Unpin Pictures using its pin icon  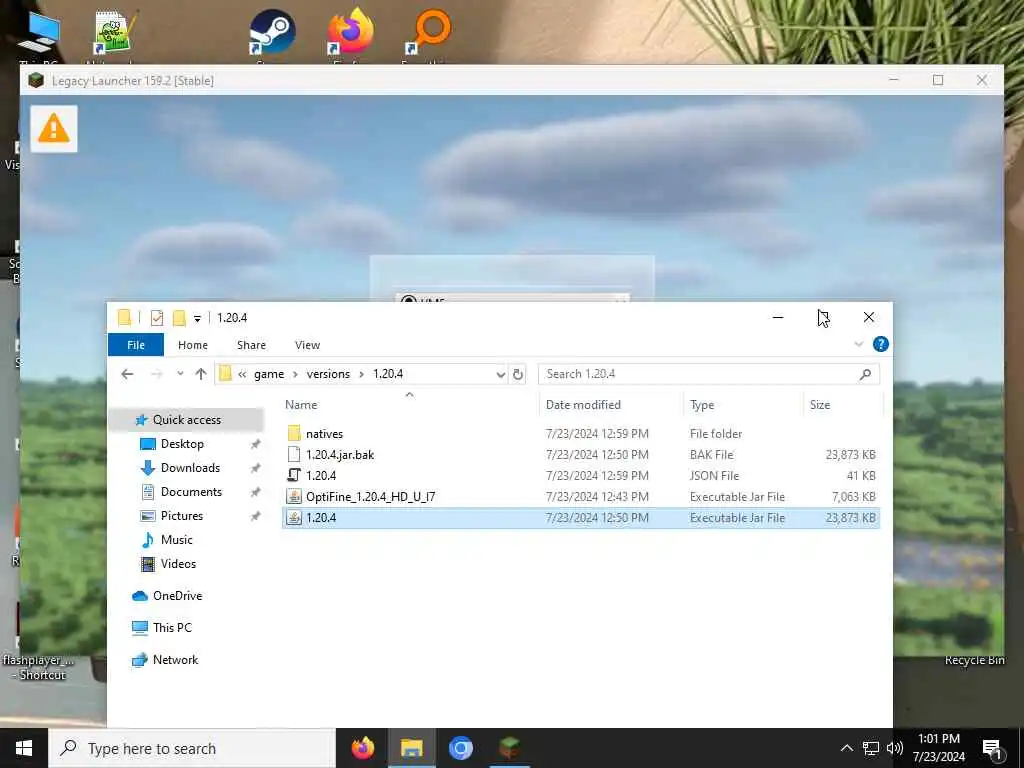tap(255, 517)
